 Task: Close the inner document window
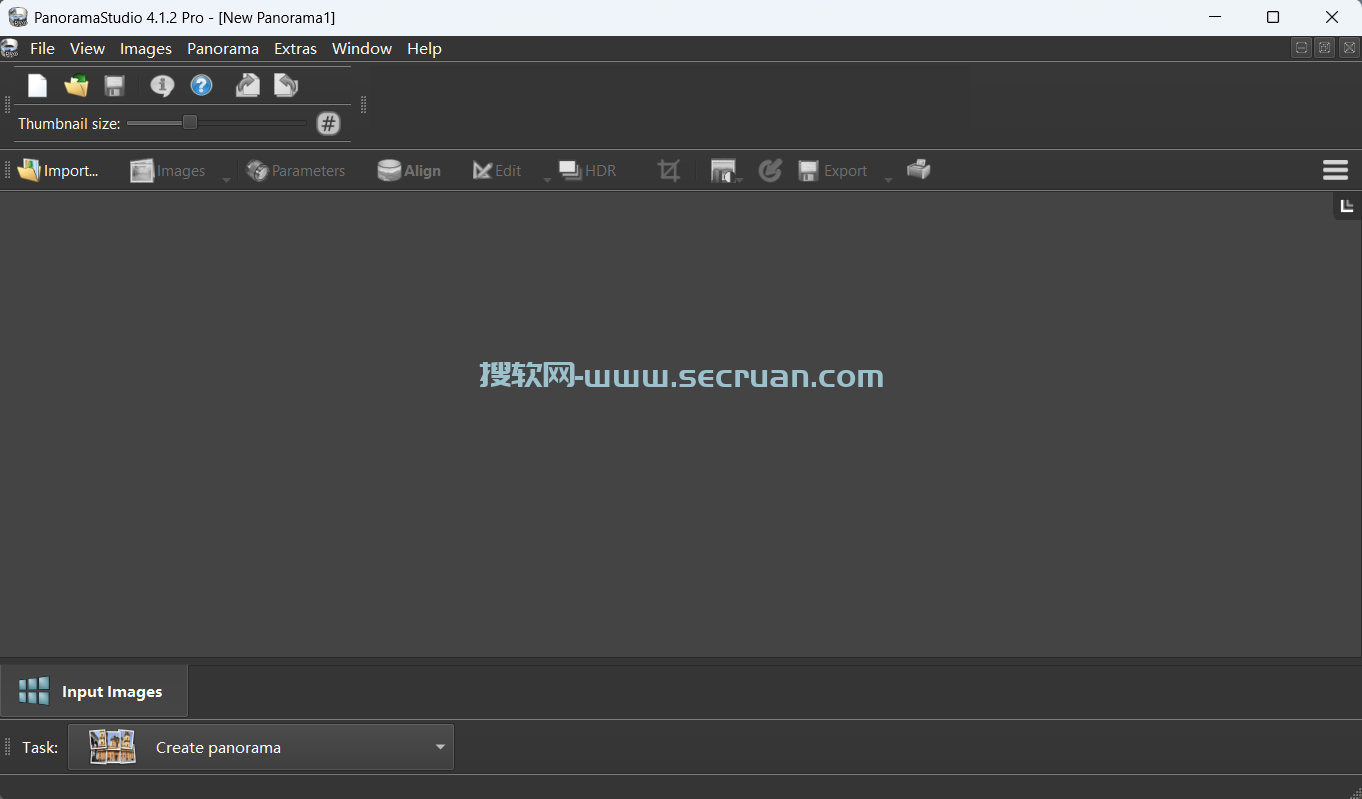pyautogui.click(x=1349, y=47)
